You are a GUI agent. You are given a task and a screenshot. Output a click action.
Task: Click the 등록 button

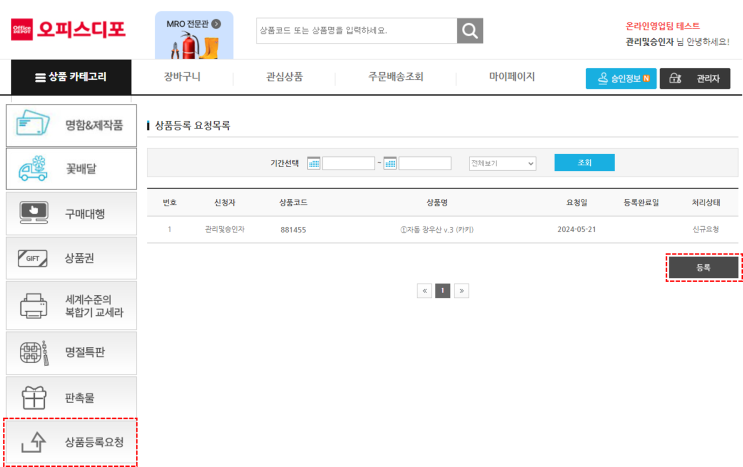(703, 268)
